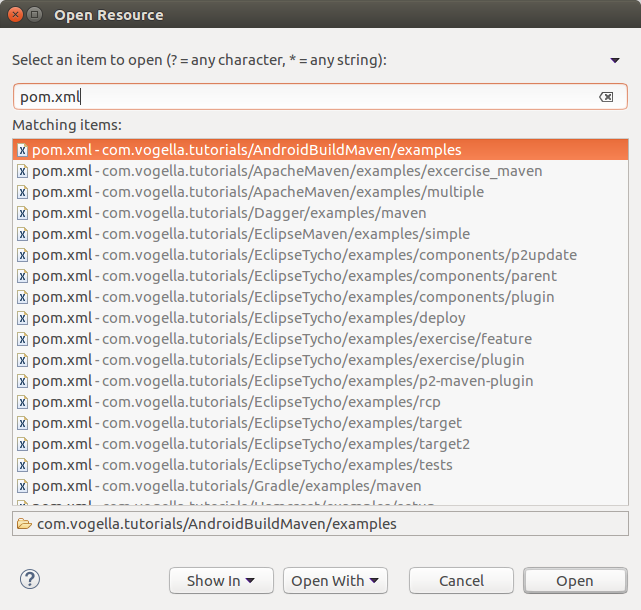This screenshot has width=641, height=610.
Task: Click XML file icon of excercise_maven row
Action: (22, 171)
